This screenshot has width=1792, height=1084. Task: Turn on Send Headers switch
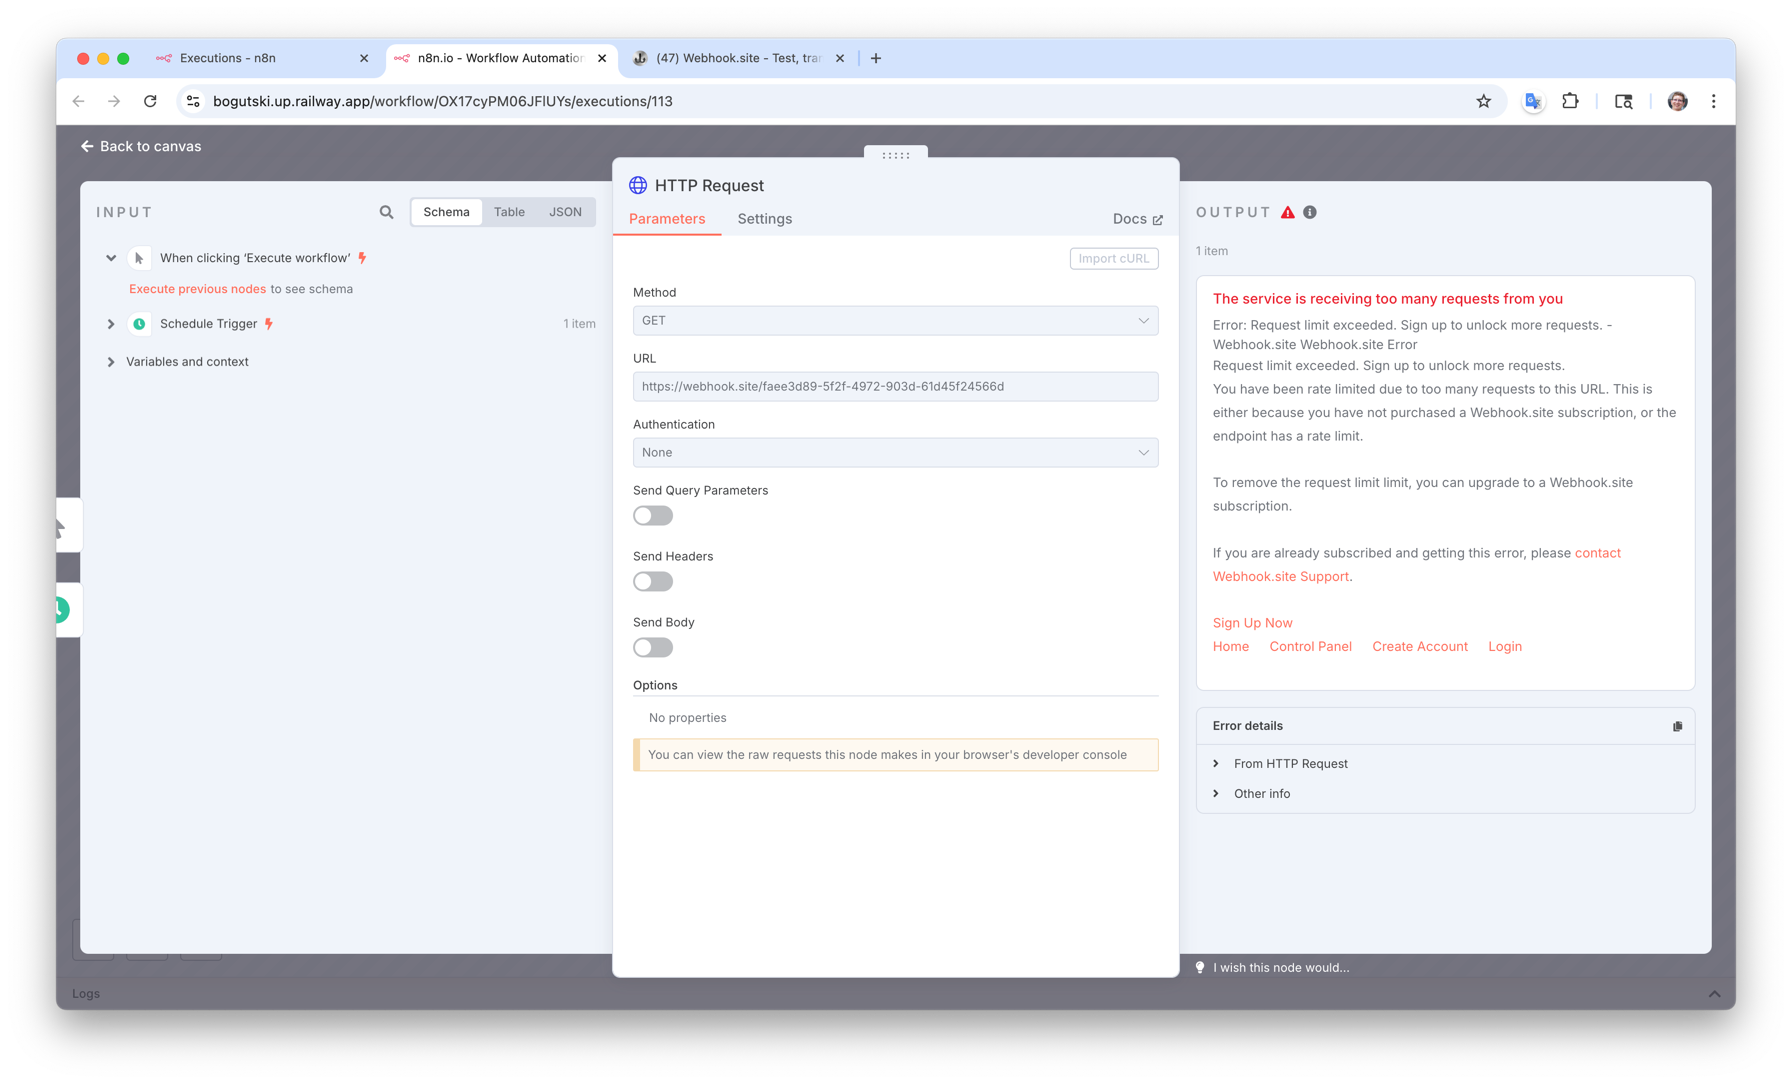[653, 582]
